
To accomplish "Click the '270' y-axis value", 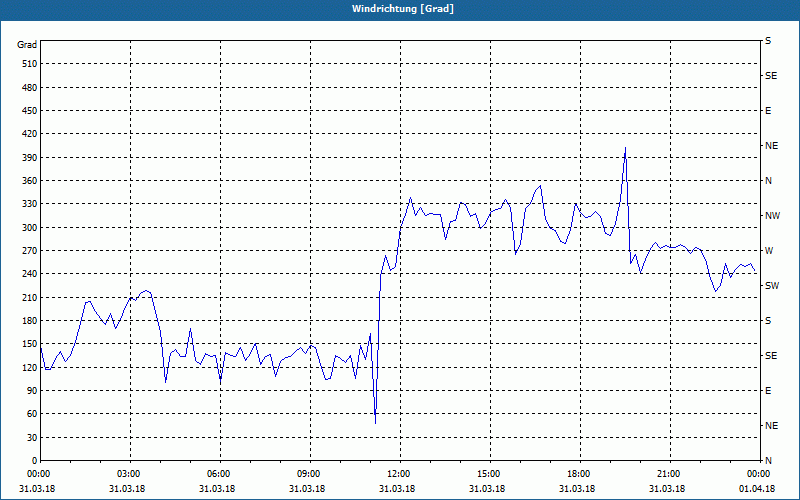I will [30, 251].
